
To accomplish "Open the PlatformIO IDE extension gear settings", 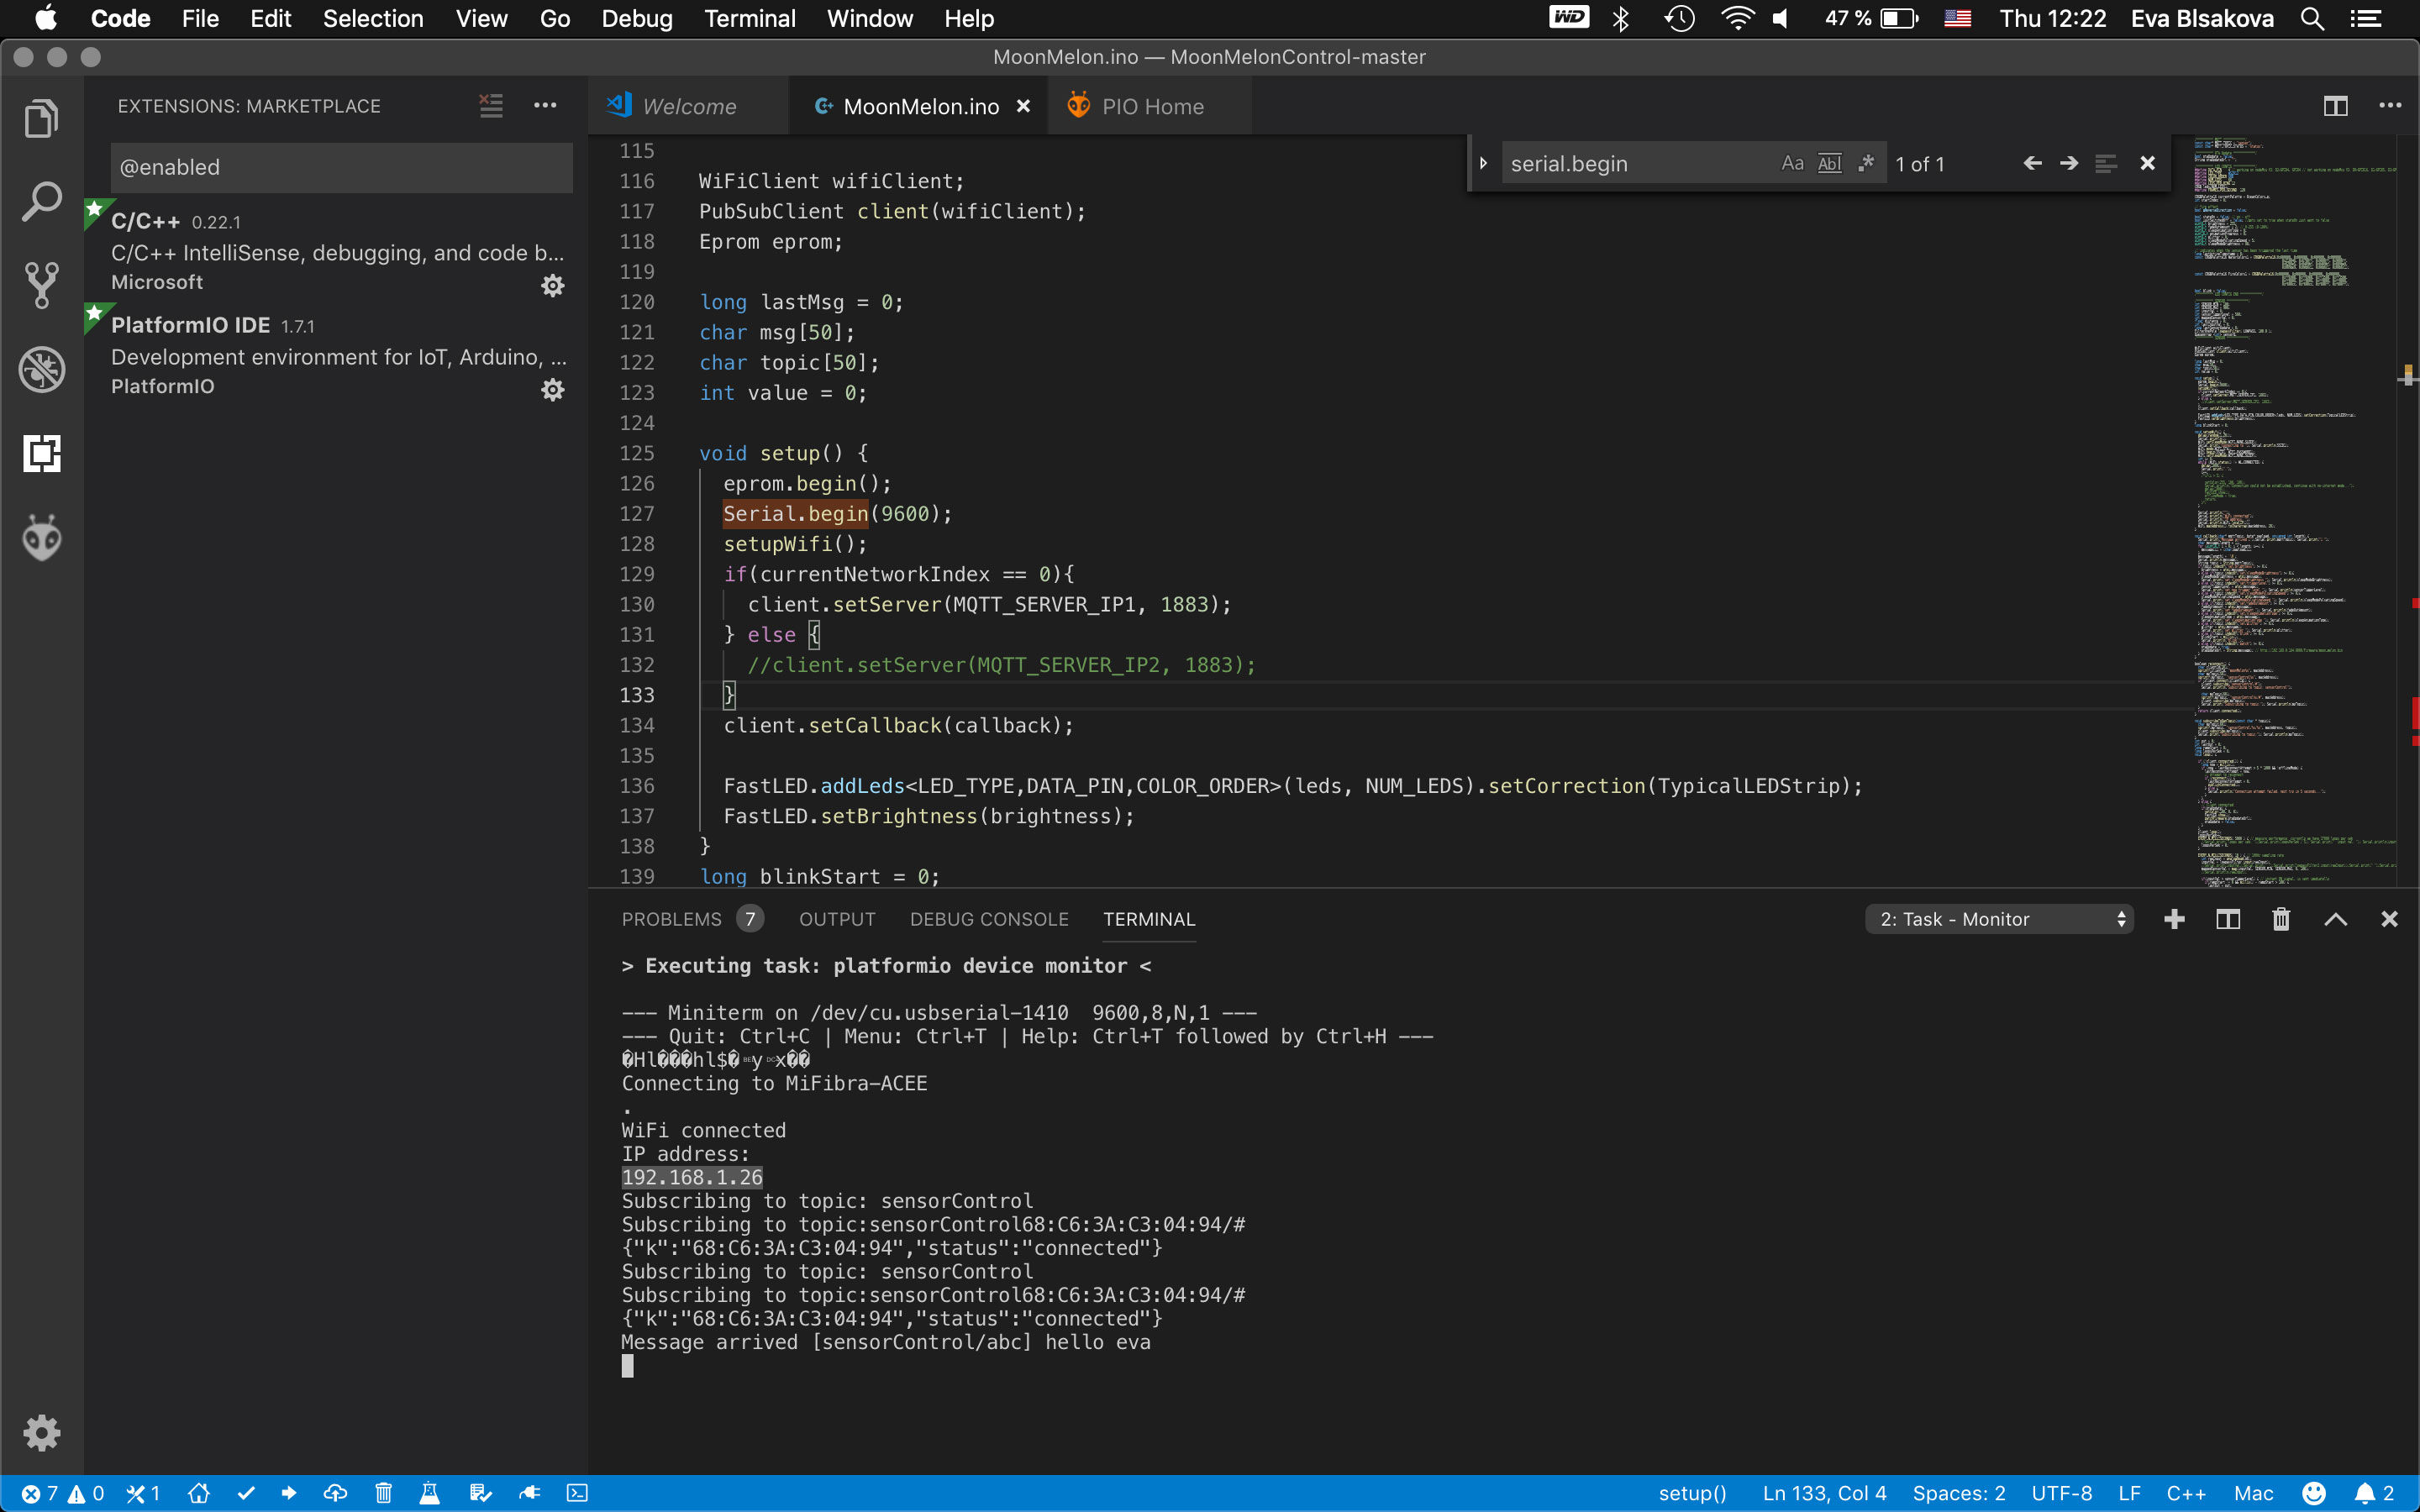I will [552, 389].
